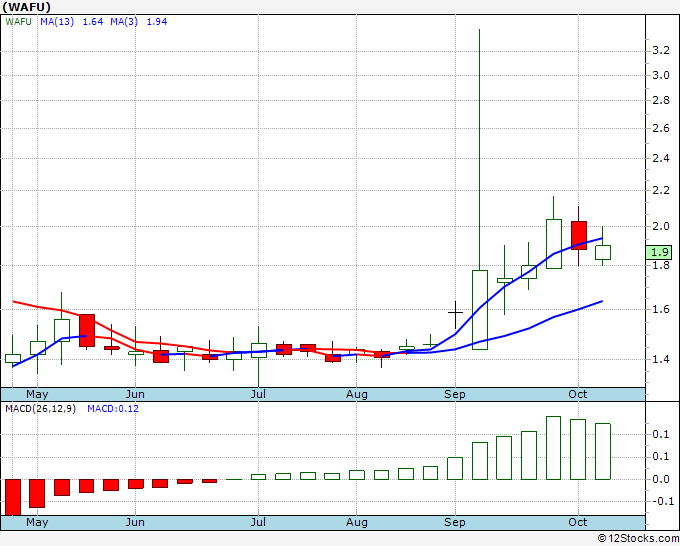Click the 3.2 price axis label

pyautogui.click(x=660, y=49)
